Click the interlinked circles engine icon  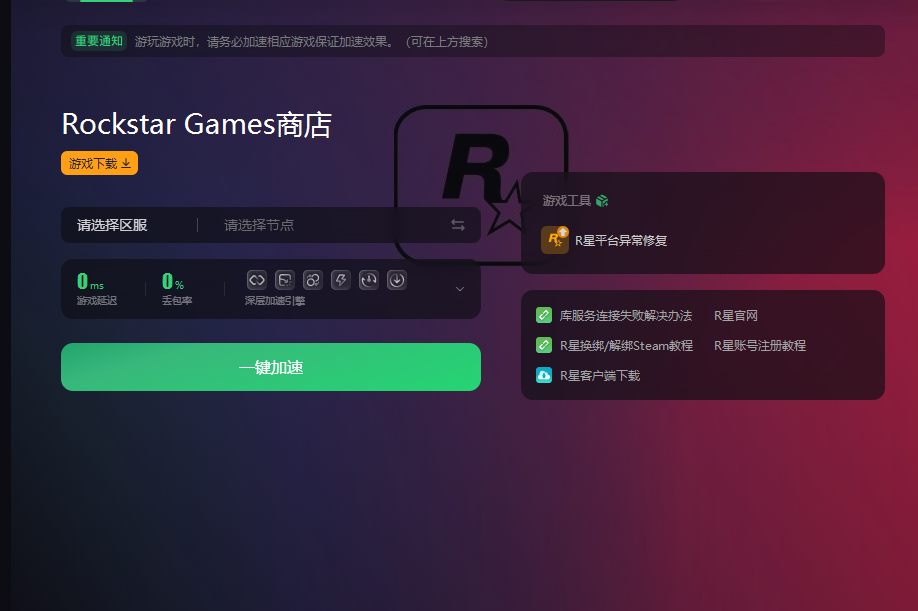(x=313, y=280)
